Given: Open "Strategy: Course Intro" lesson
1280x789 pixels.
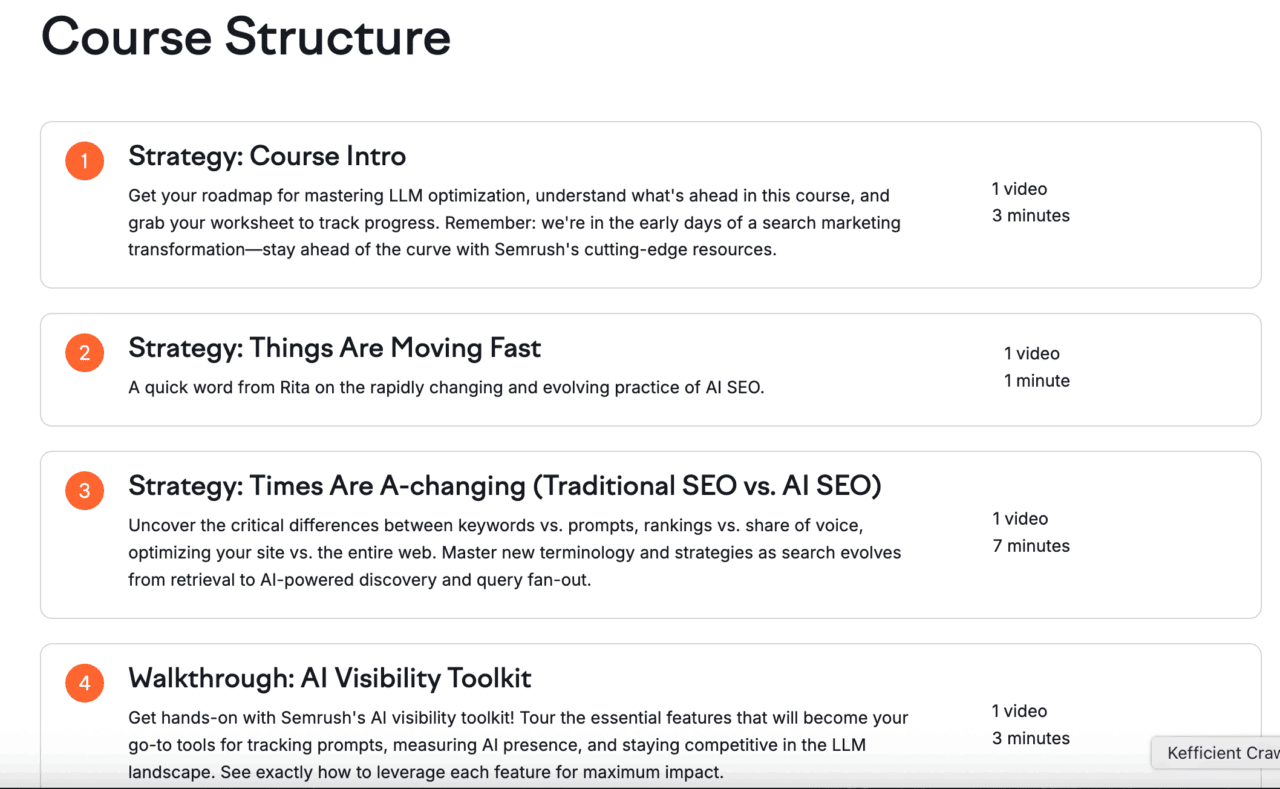Looking at the screenshot, I should click(x=266, y=156).
